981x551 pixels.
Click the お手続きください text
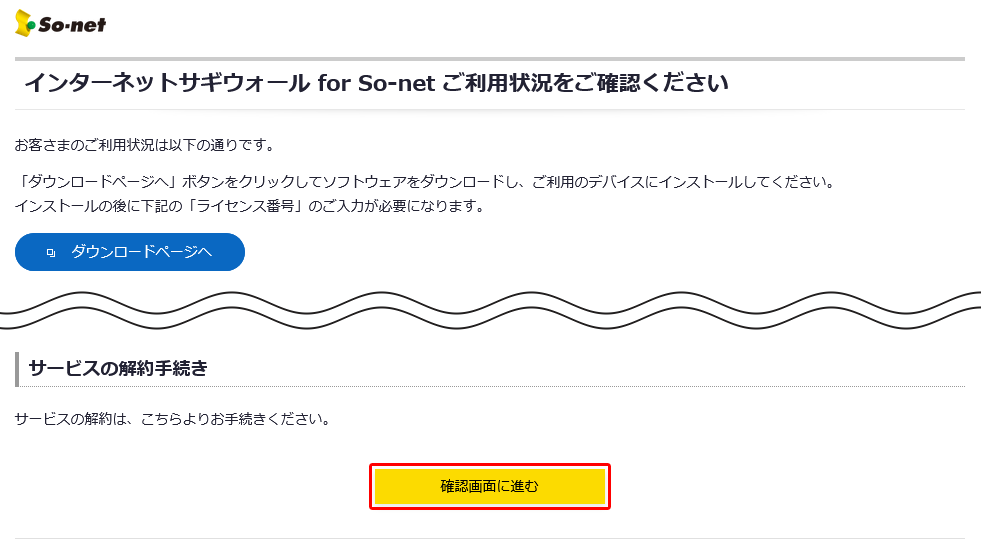(x=282, y=418)
